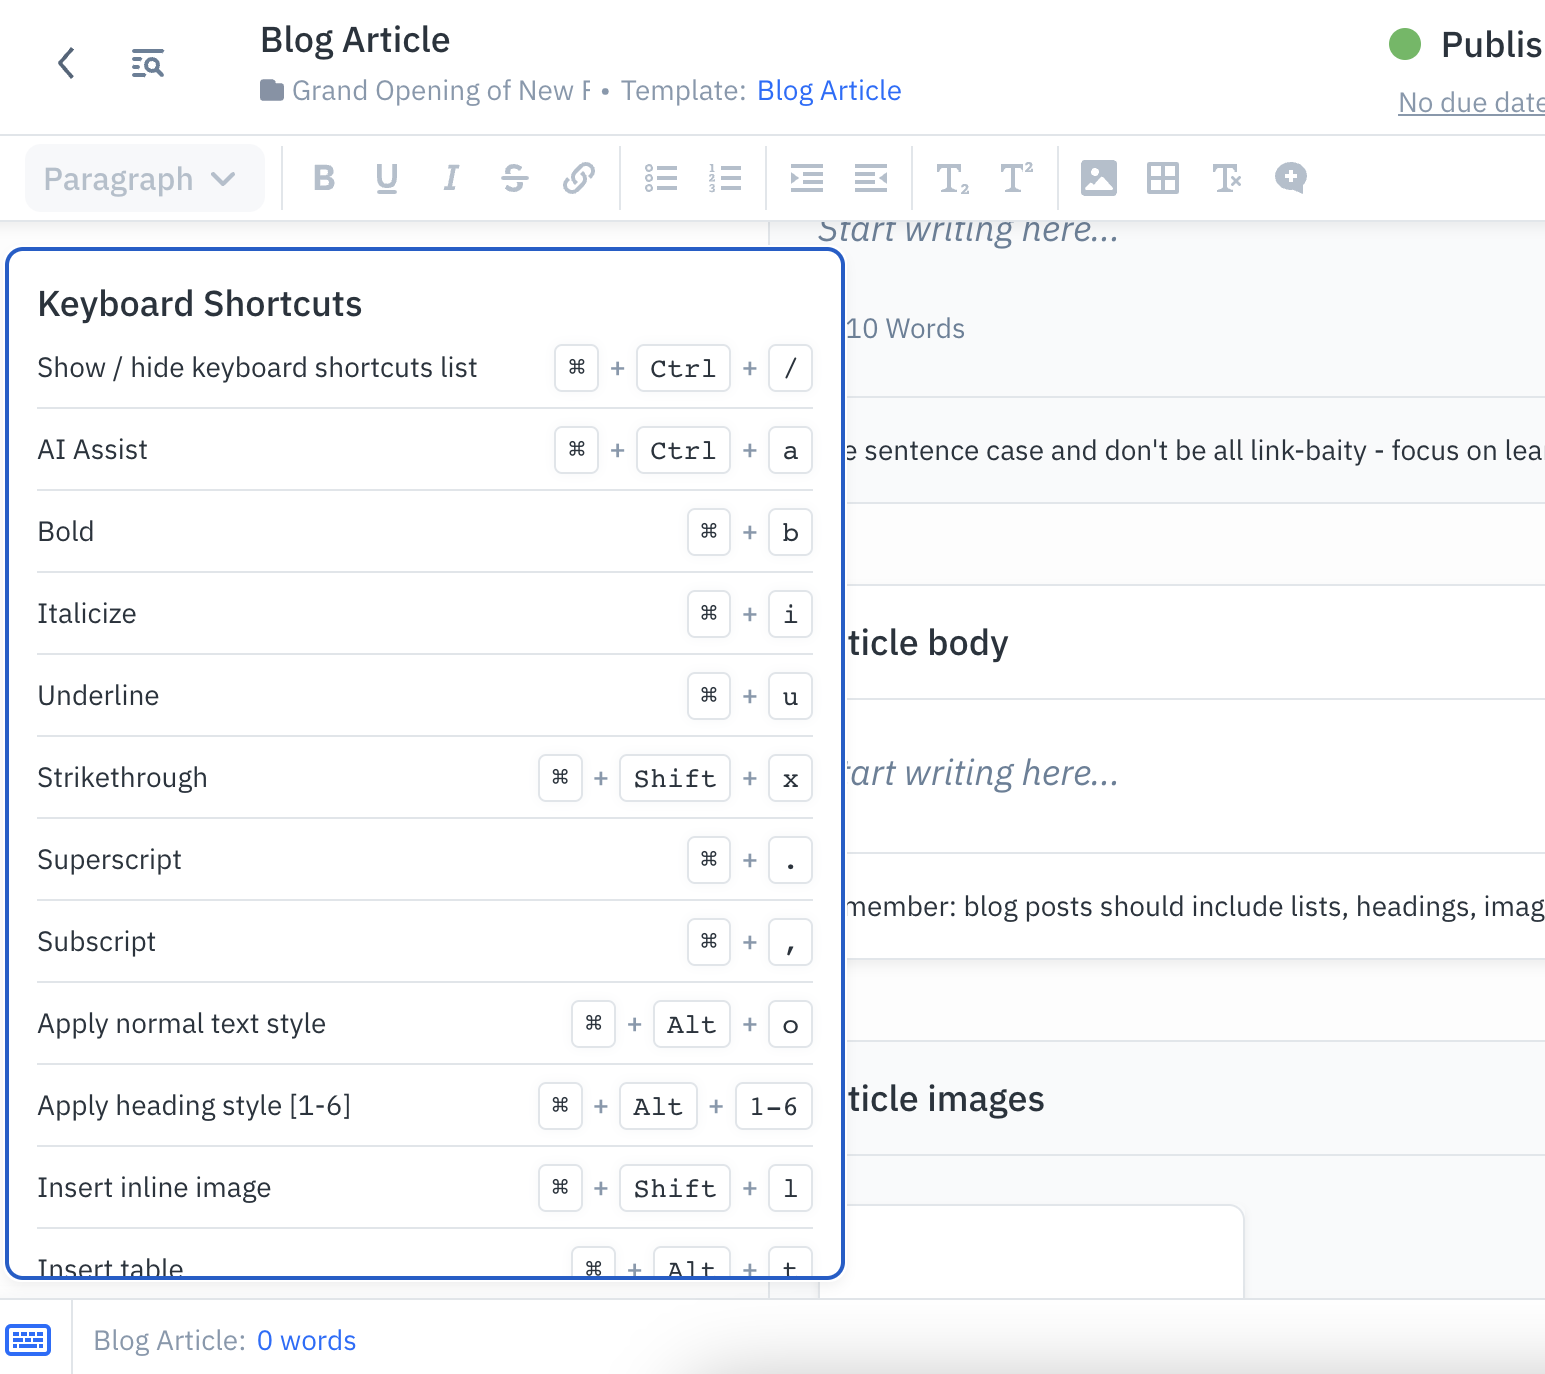Image resolution: width=1545 pixels, height=1374 pixels.
Task: Click the green Published status indicator
Action: [1406, 44]
